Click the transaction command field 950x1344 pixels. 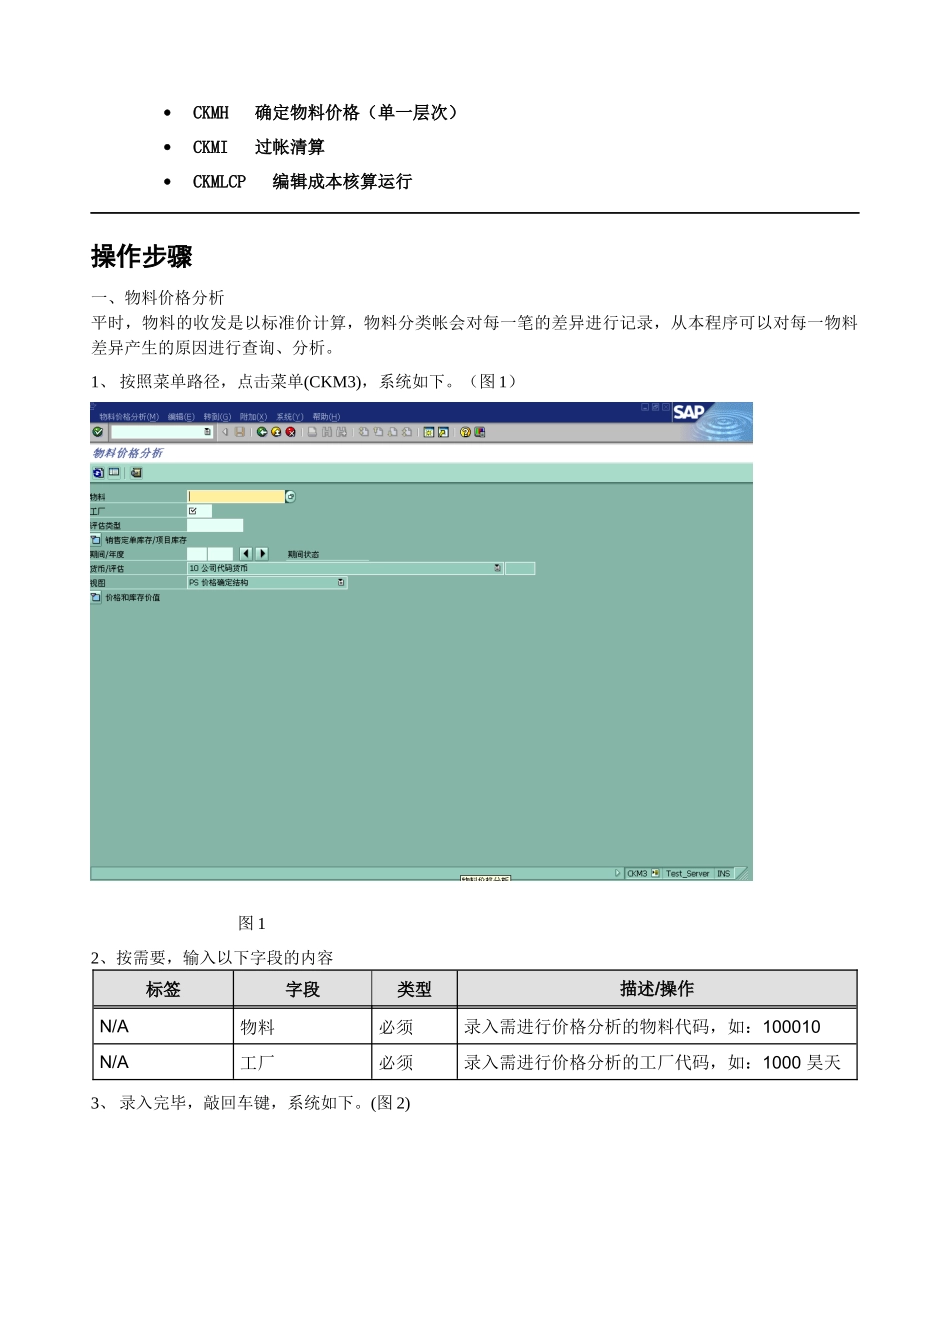[x=161, y=432]
